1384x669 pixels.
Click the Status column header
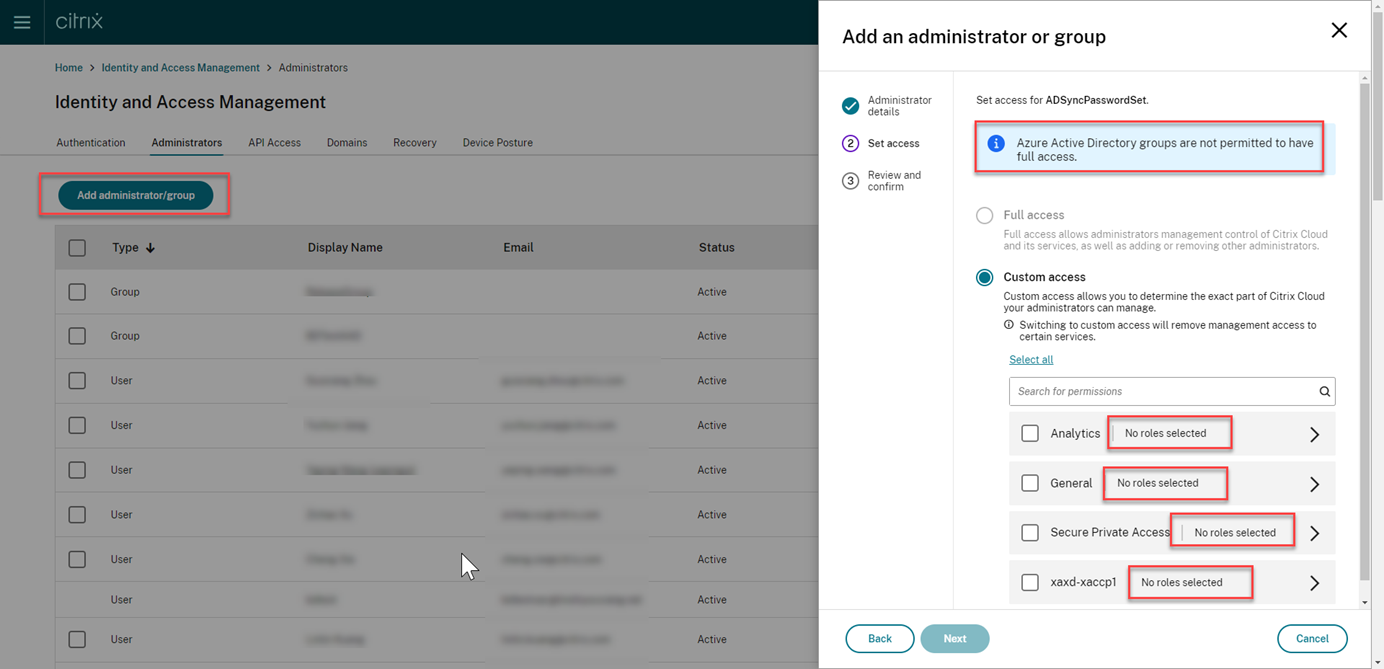(x=717, y=248)
